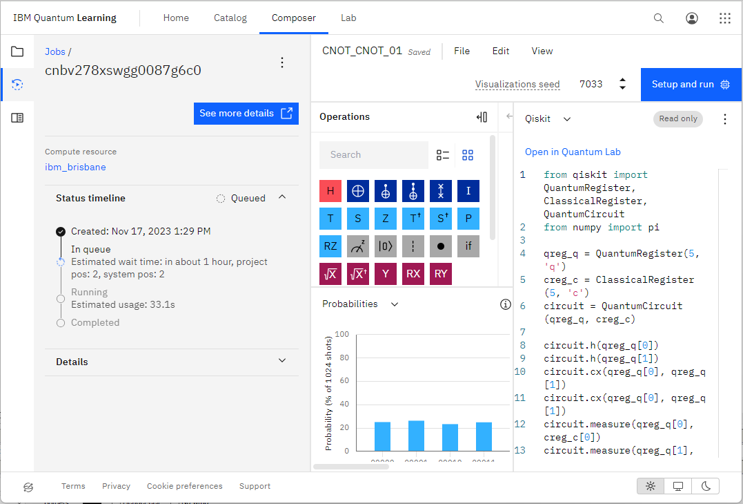Click the Setup and run button
The width and height of the screenshot is (743, 504).
[691, 84]
